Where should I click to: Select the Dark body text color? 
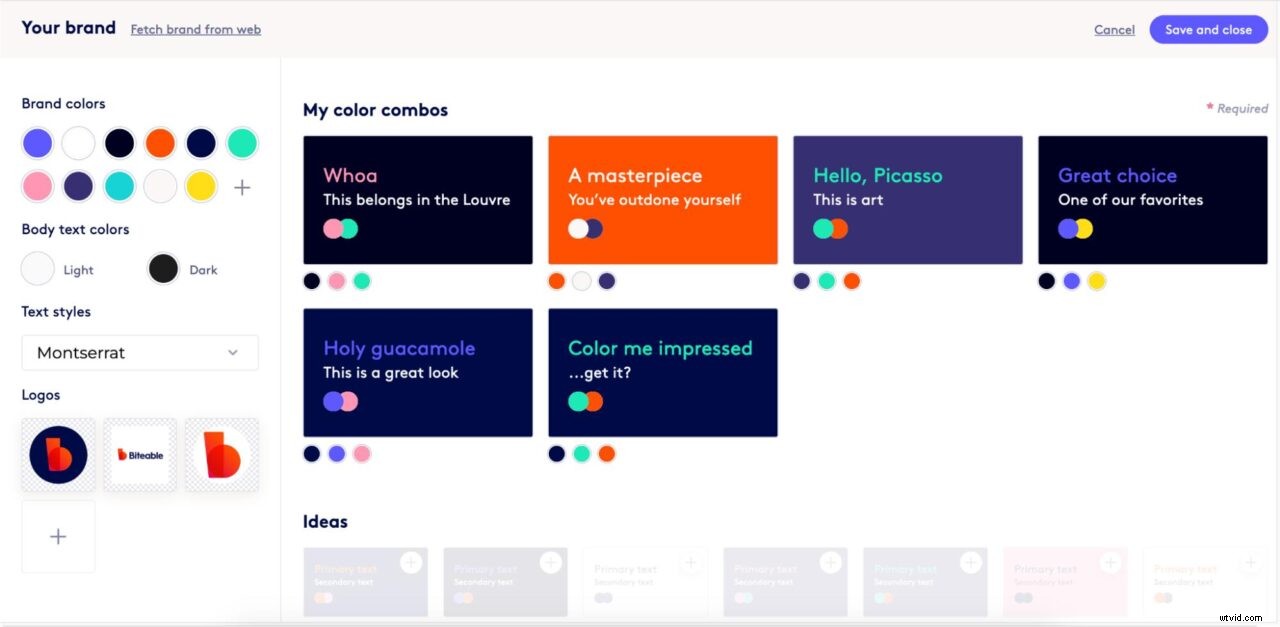tap(163, 268)
